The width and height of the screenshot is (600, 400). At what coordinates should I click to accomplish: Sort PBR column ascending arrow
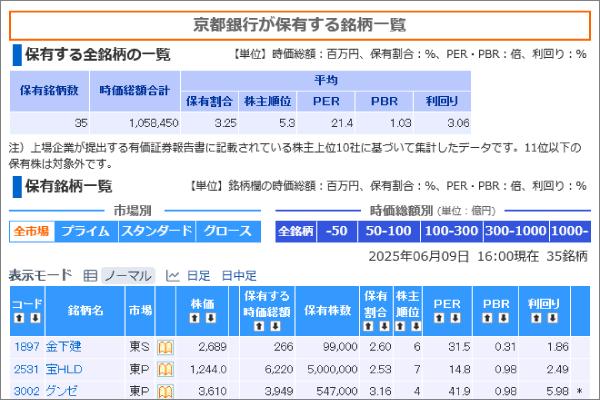(488, 318)
